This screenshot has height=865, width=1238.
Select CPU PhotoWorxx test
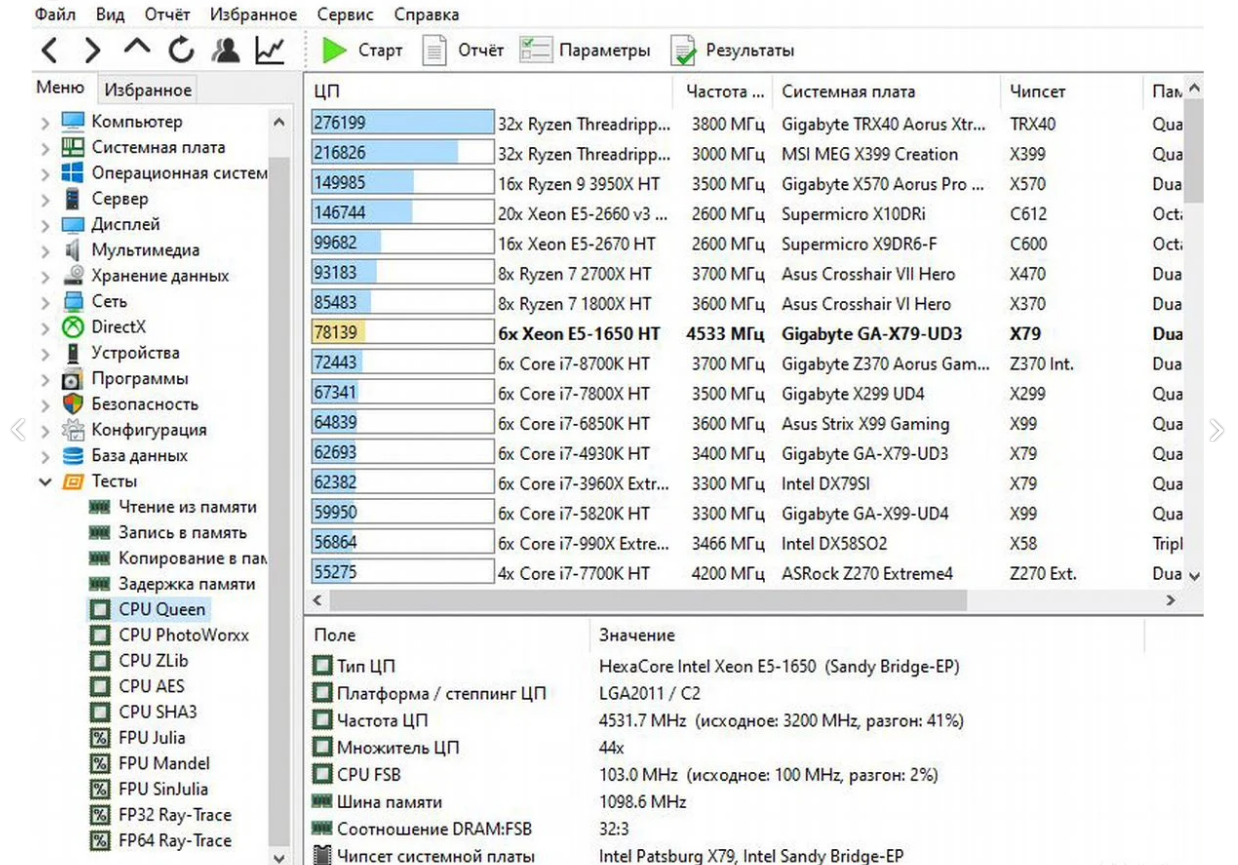click(x=183, y=635)
